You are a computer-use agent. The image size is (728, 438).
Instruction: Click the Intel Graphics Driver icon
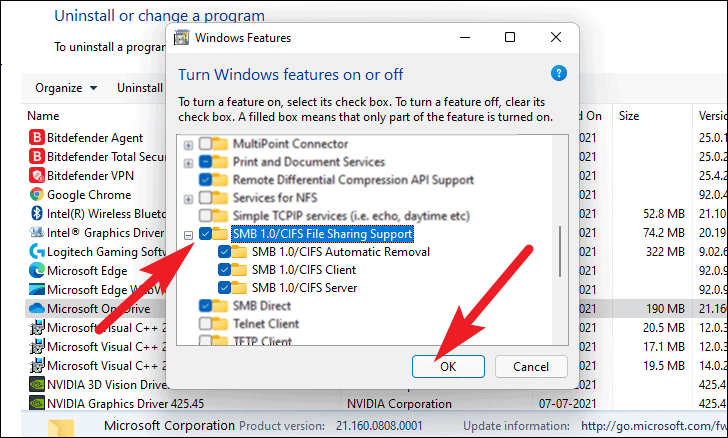click(36, 232)
